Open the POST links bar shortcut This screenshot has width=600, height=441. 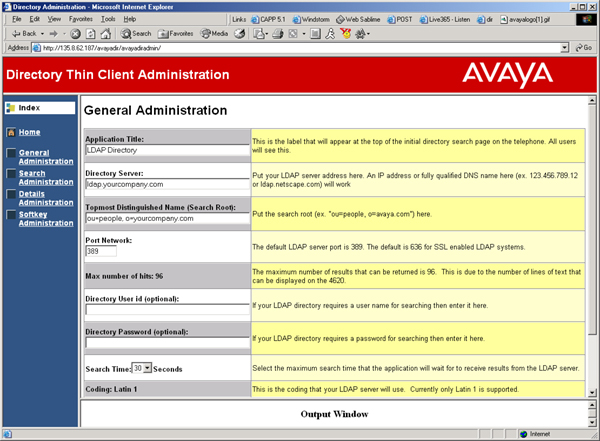[400, 20]
